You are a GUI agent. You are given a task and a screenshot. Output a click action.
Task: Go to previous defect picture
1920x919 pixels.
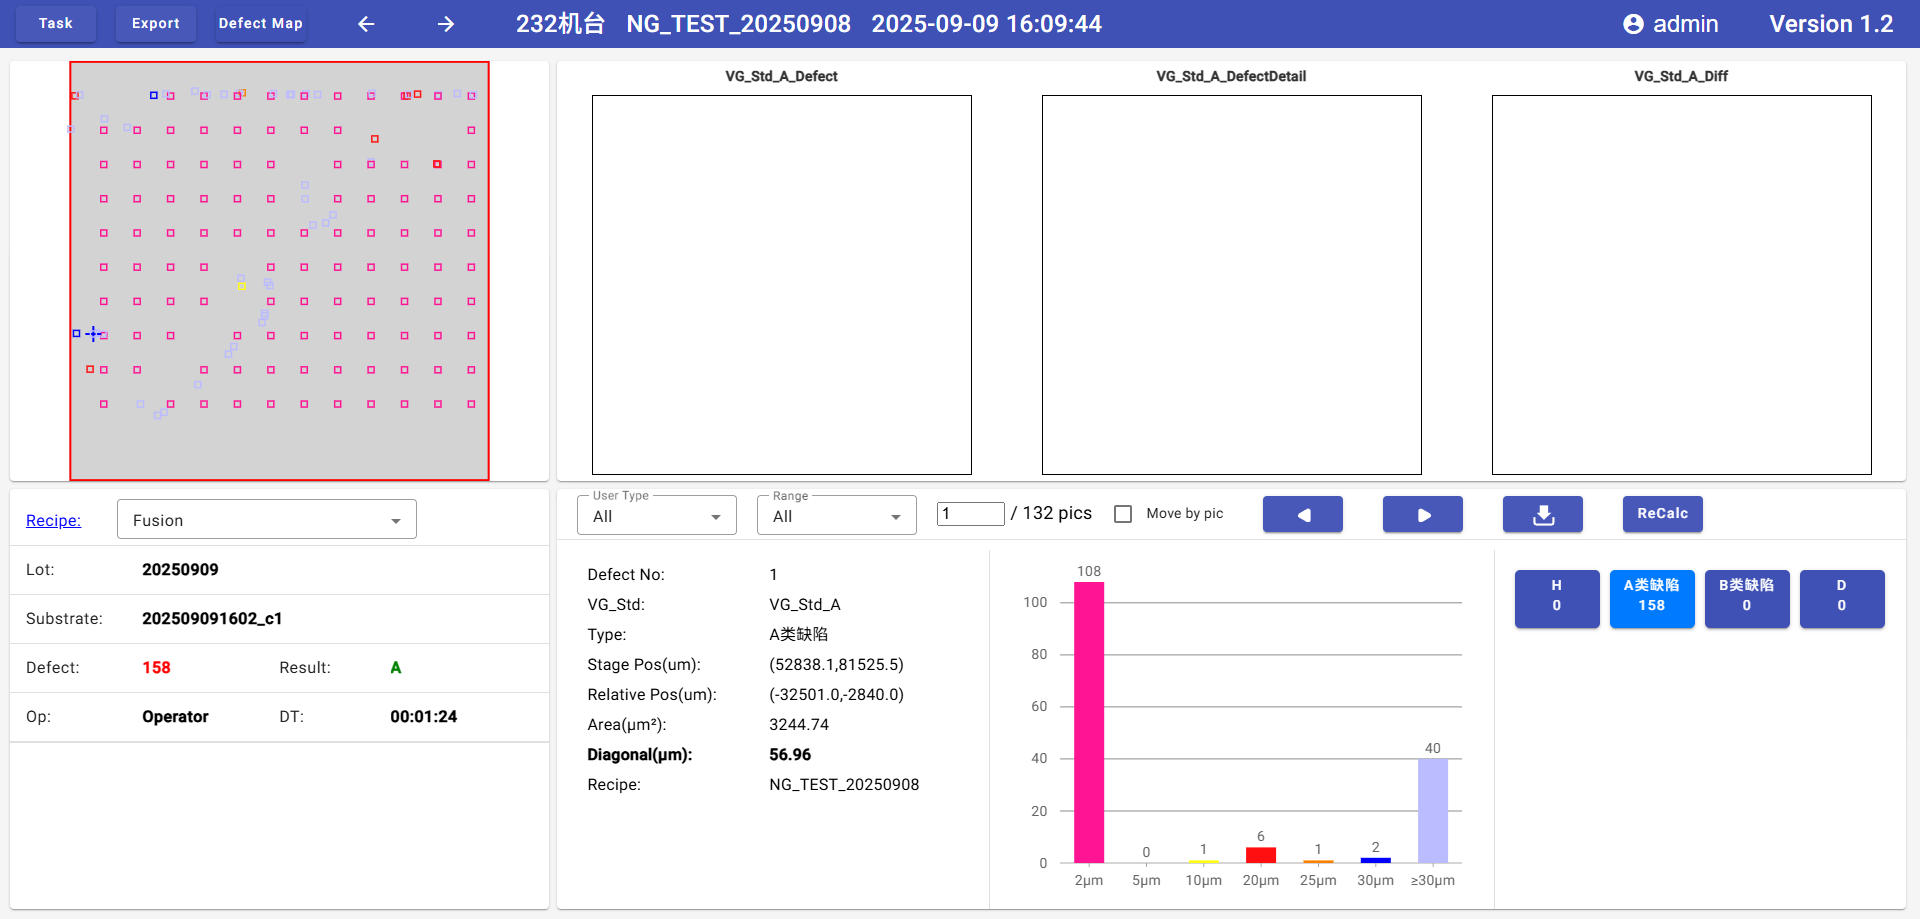pos(1302,514)
